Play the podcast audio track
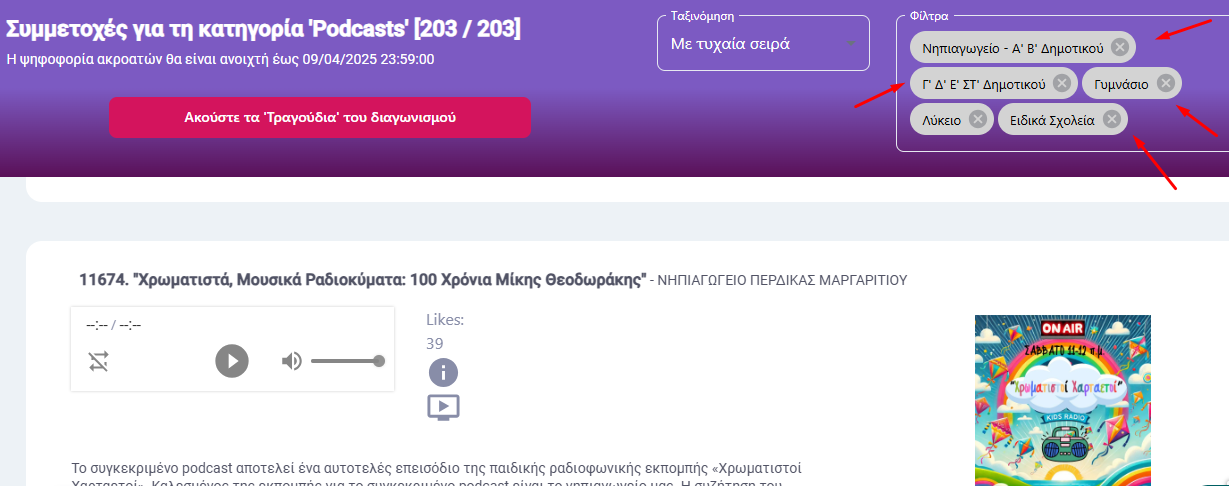 pos(232,361)
